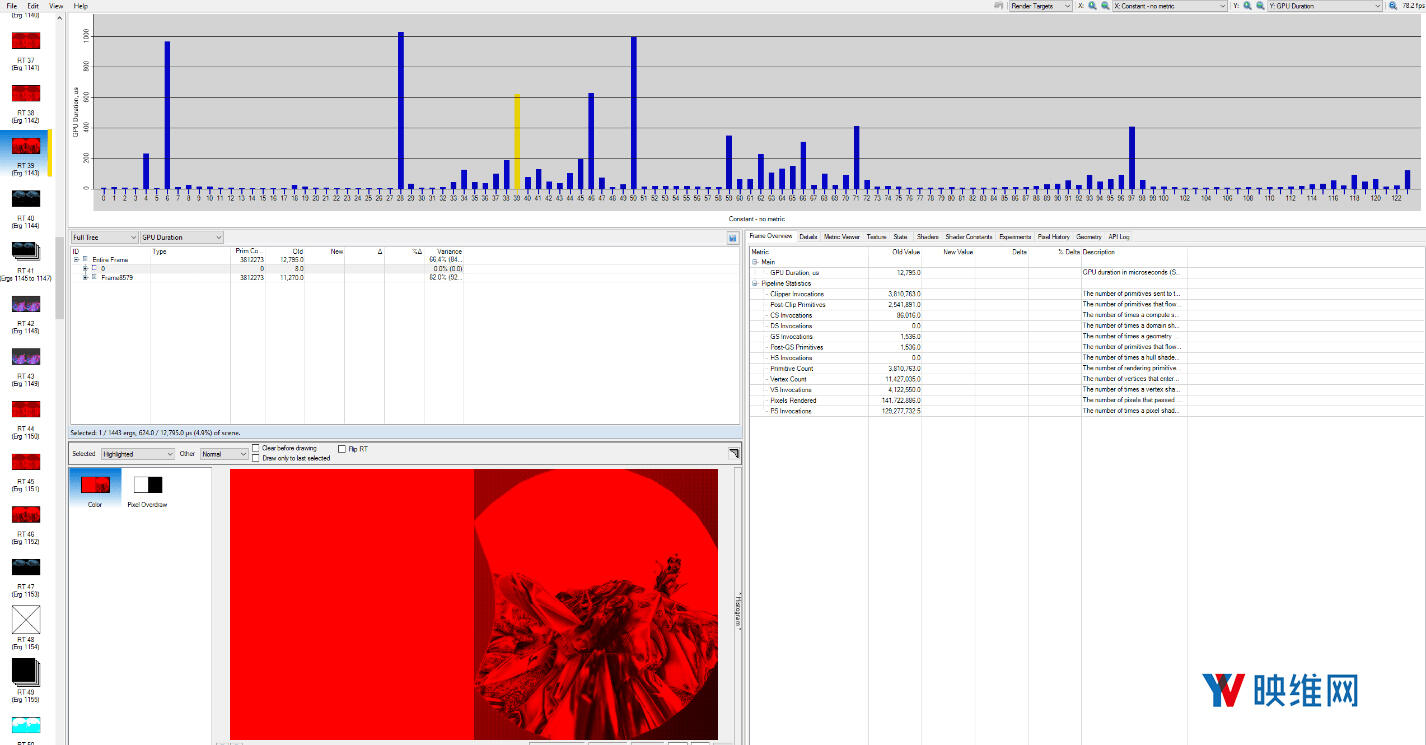Click the X axis zoom out magnifier
The image size is (1426, 745).
(x=1105, y=6)
